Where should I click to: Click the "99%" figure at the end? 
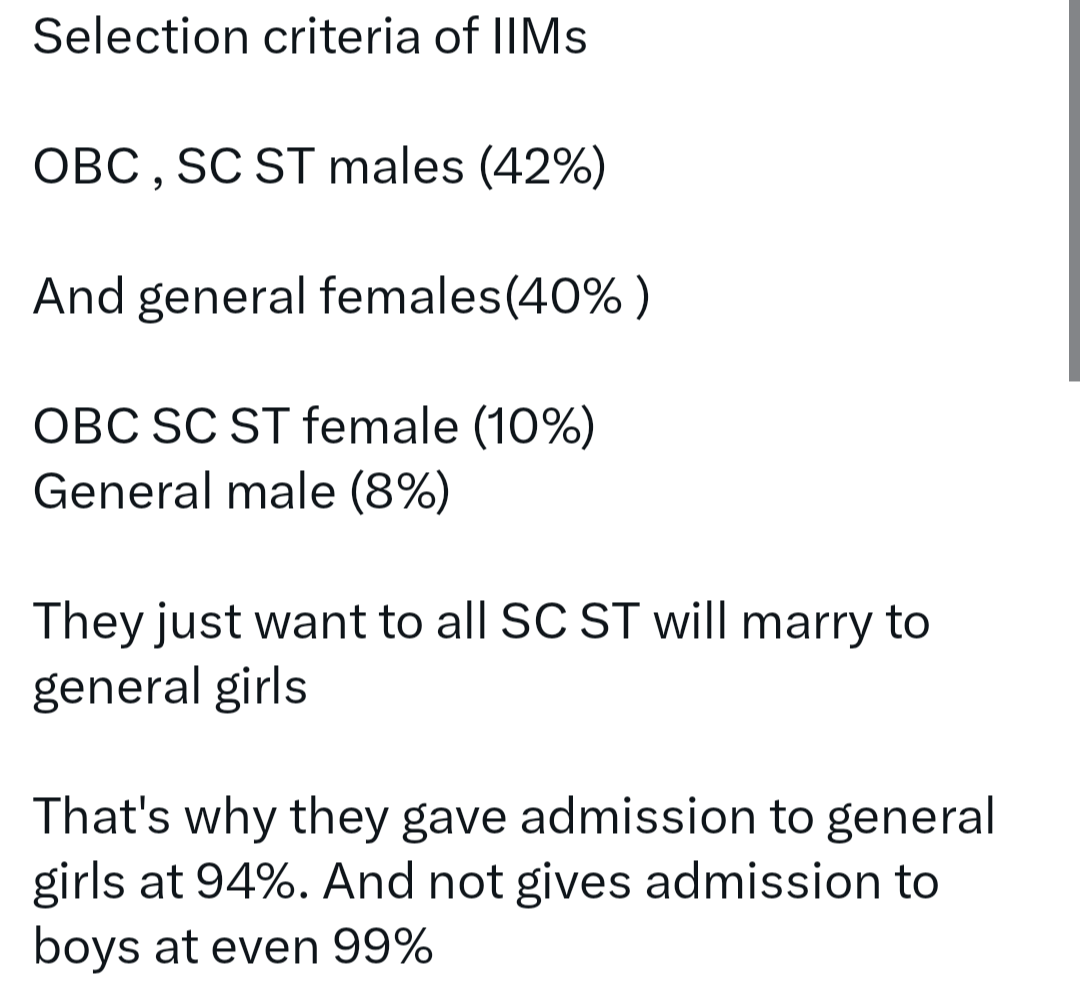pos(383,946)
